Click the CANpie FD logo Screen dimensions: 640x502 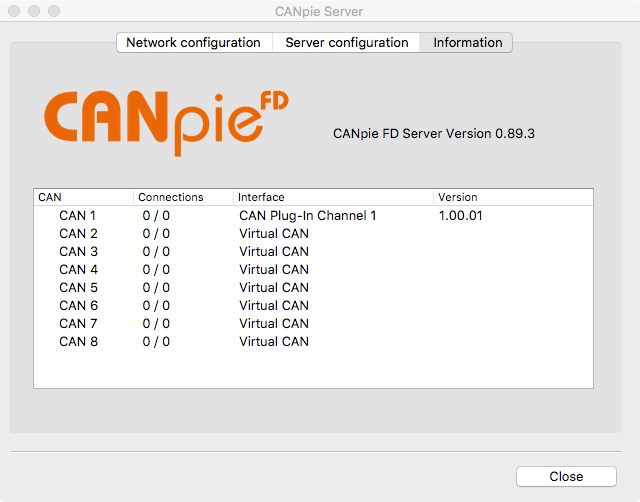coord(167,123)
